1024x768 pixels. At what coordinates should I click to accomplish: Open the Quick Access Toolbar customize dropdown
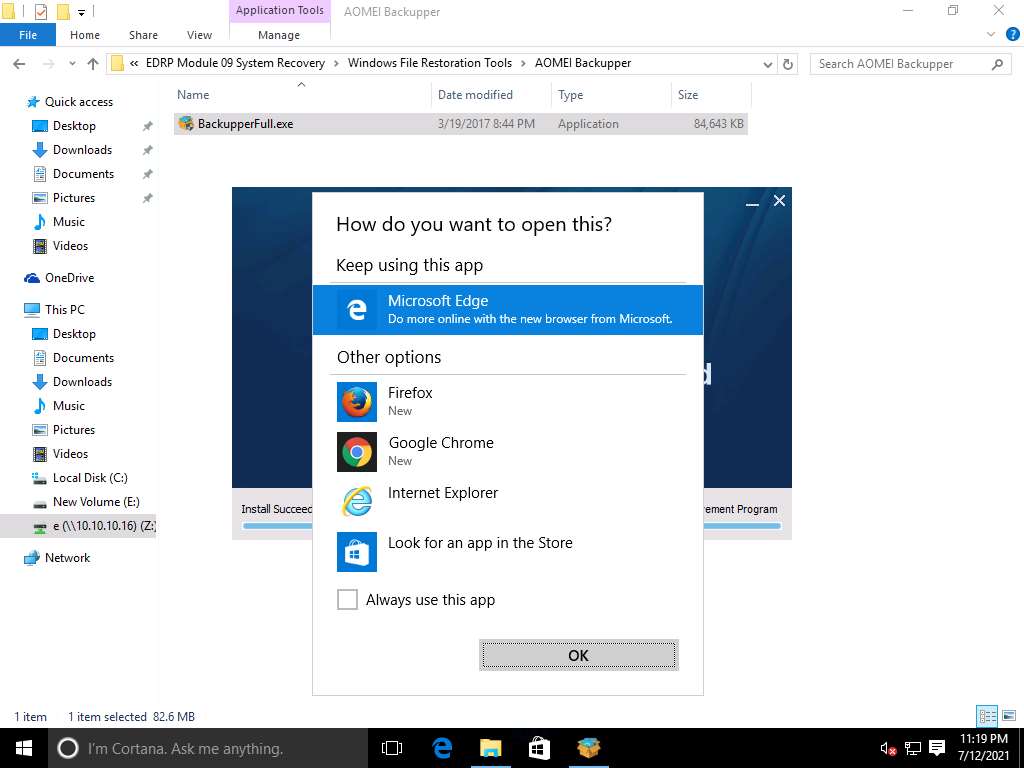click(82, 12)
